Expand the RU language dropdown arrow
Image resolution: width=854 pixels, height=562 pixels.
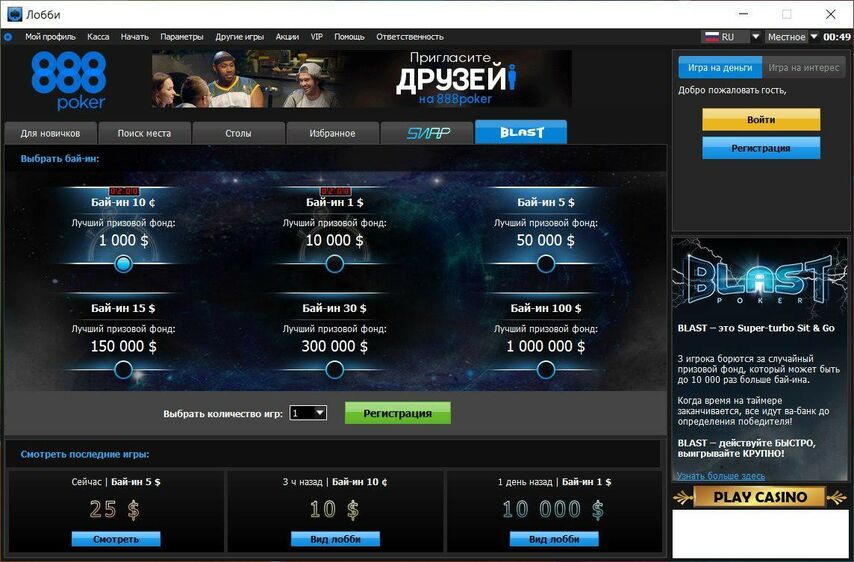(755, 36)
